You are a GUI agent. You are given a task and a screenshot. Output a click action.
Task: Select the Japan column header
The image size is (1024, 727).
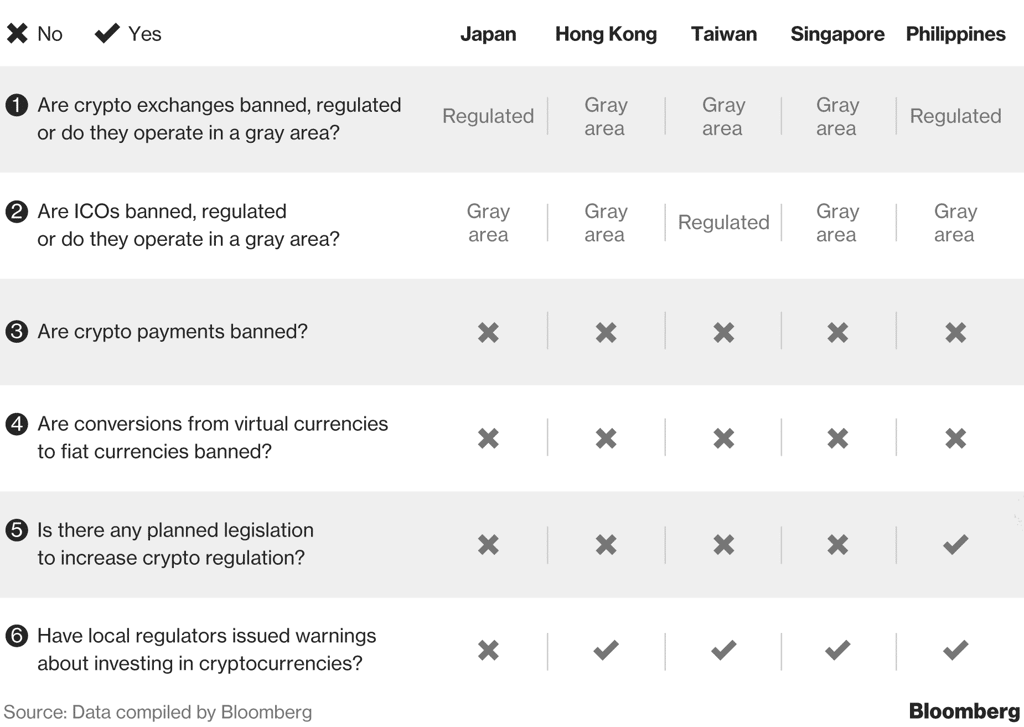[488, 34]
